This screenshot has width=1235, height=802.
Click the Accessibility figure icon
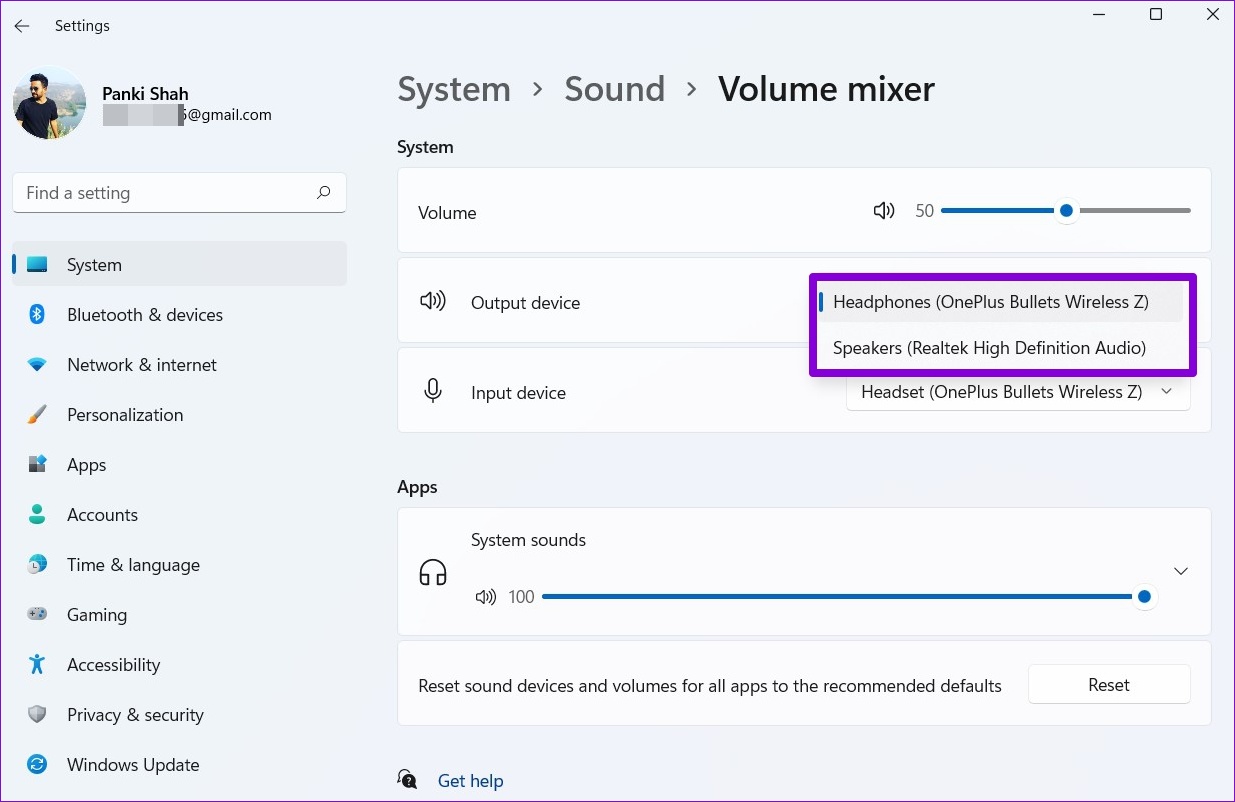point(37,665)
